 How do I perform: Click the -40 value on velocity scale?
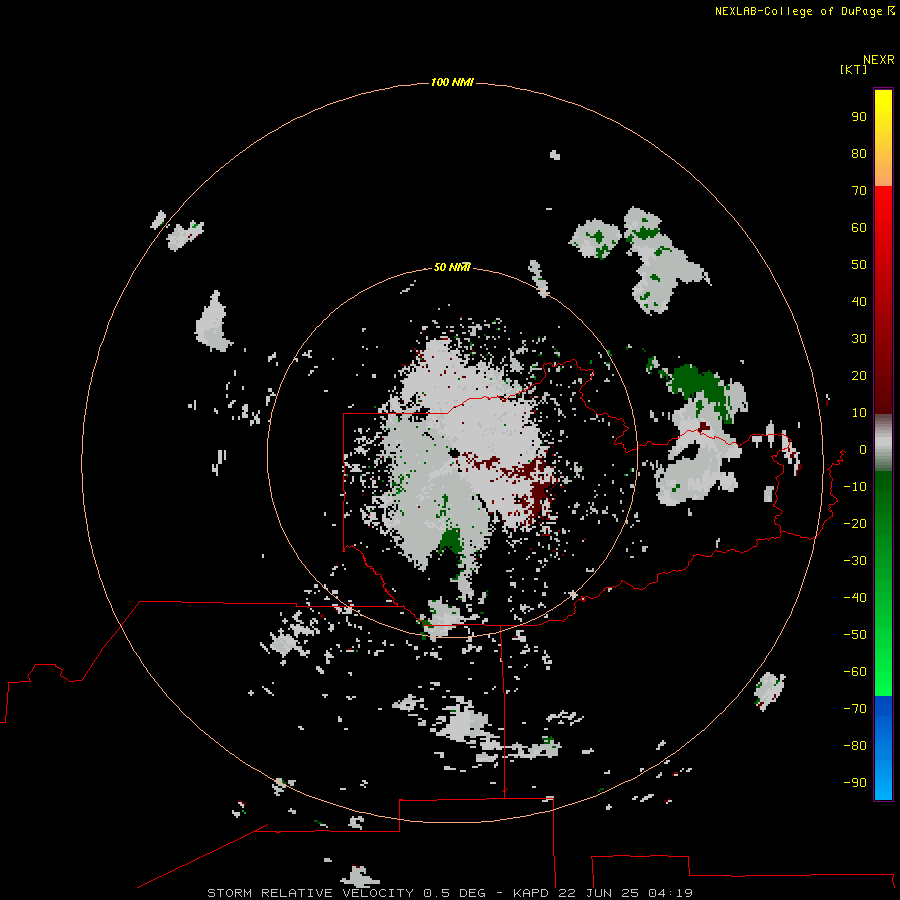[855, 598]
